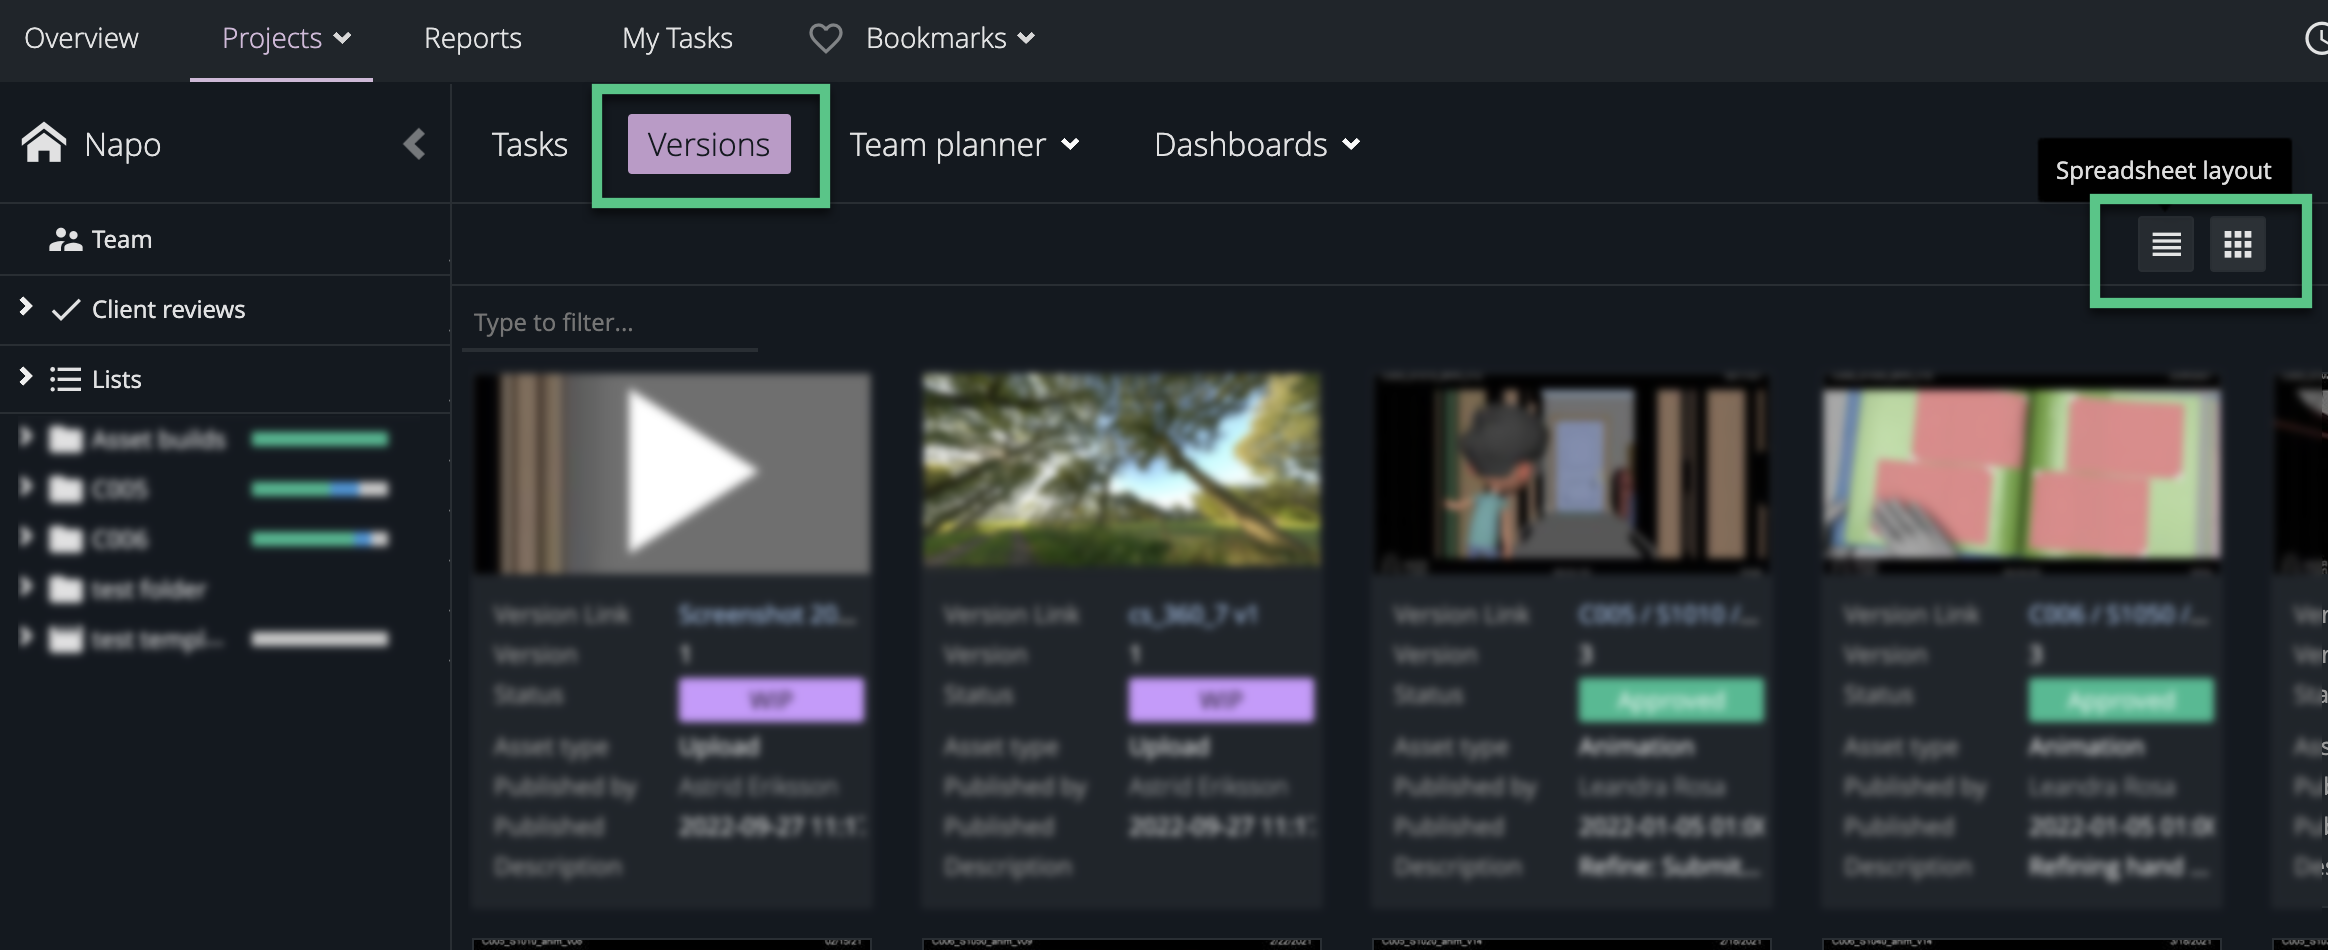Click the Type to filter input field

610,322
